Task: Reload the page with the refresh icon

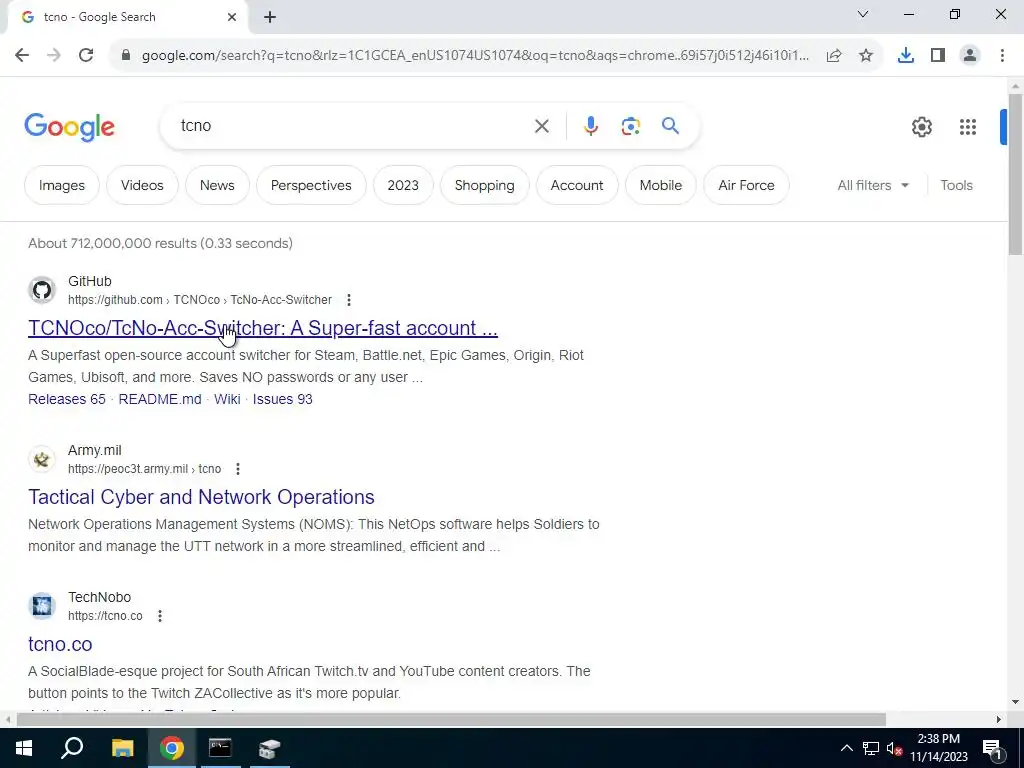Action: 86,56
